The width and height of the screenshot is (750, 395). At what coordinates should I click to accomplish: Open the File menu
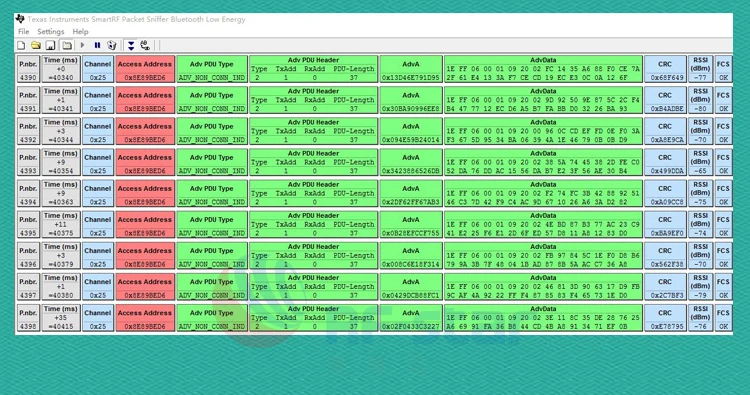tap(23, 32)
